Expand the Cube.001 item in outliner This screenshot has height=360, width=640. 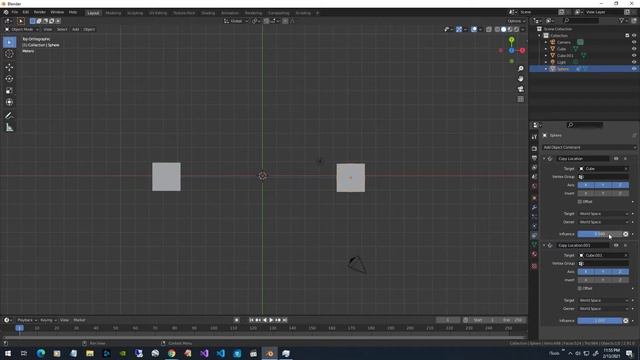pos(546,56)
